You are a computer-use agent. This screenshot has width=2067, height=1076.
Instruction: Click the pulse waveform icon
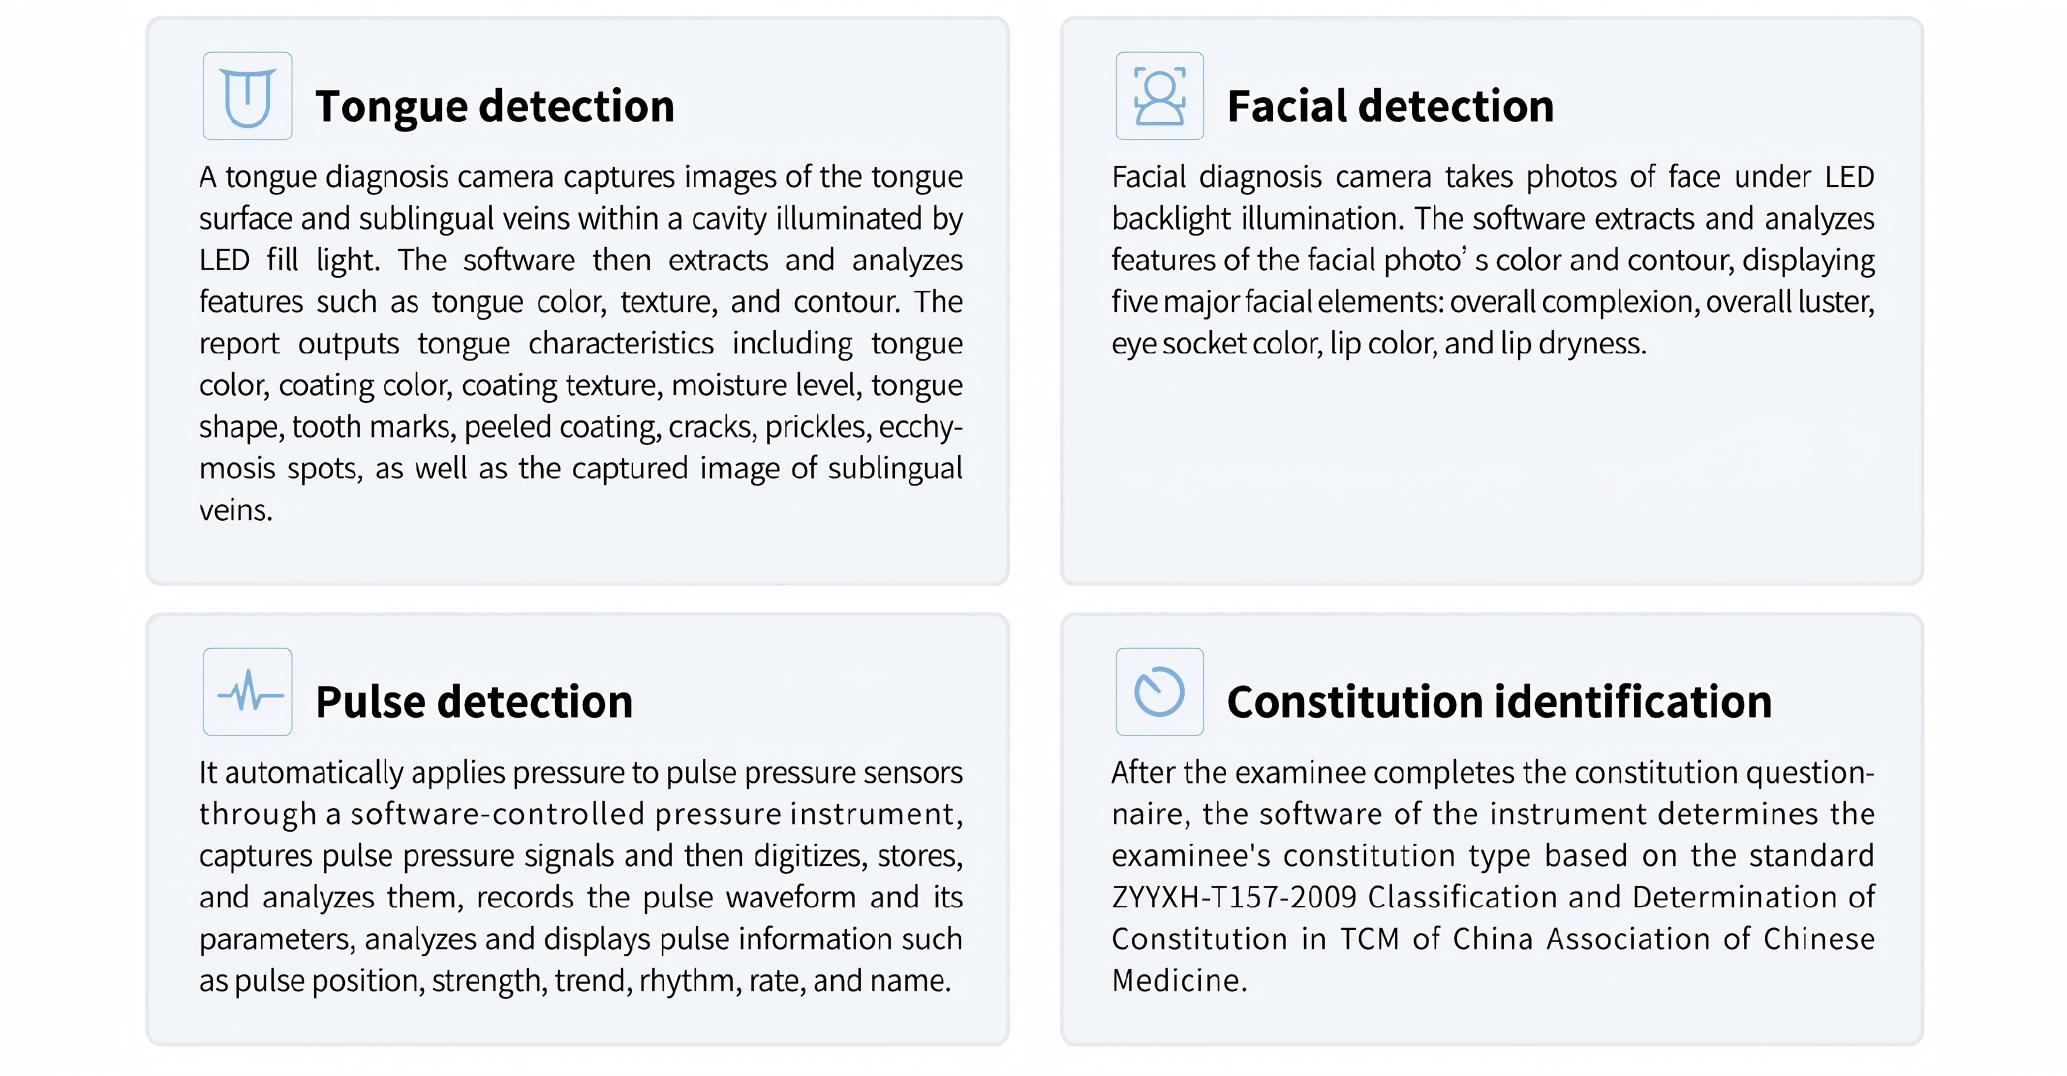(247, 692)
